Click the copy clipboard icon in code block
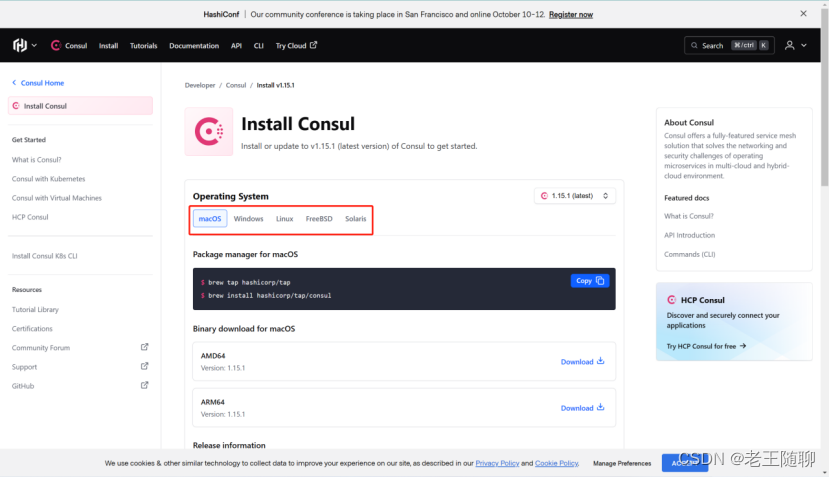This screenshot has height=477, width=830. pos(600,281)
